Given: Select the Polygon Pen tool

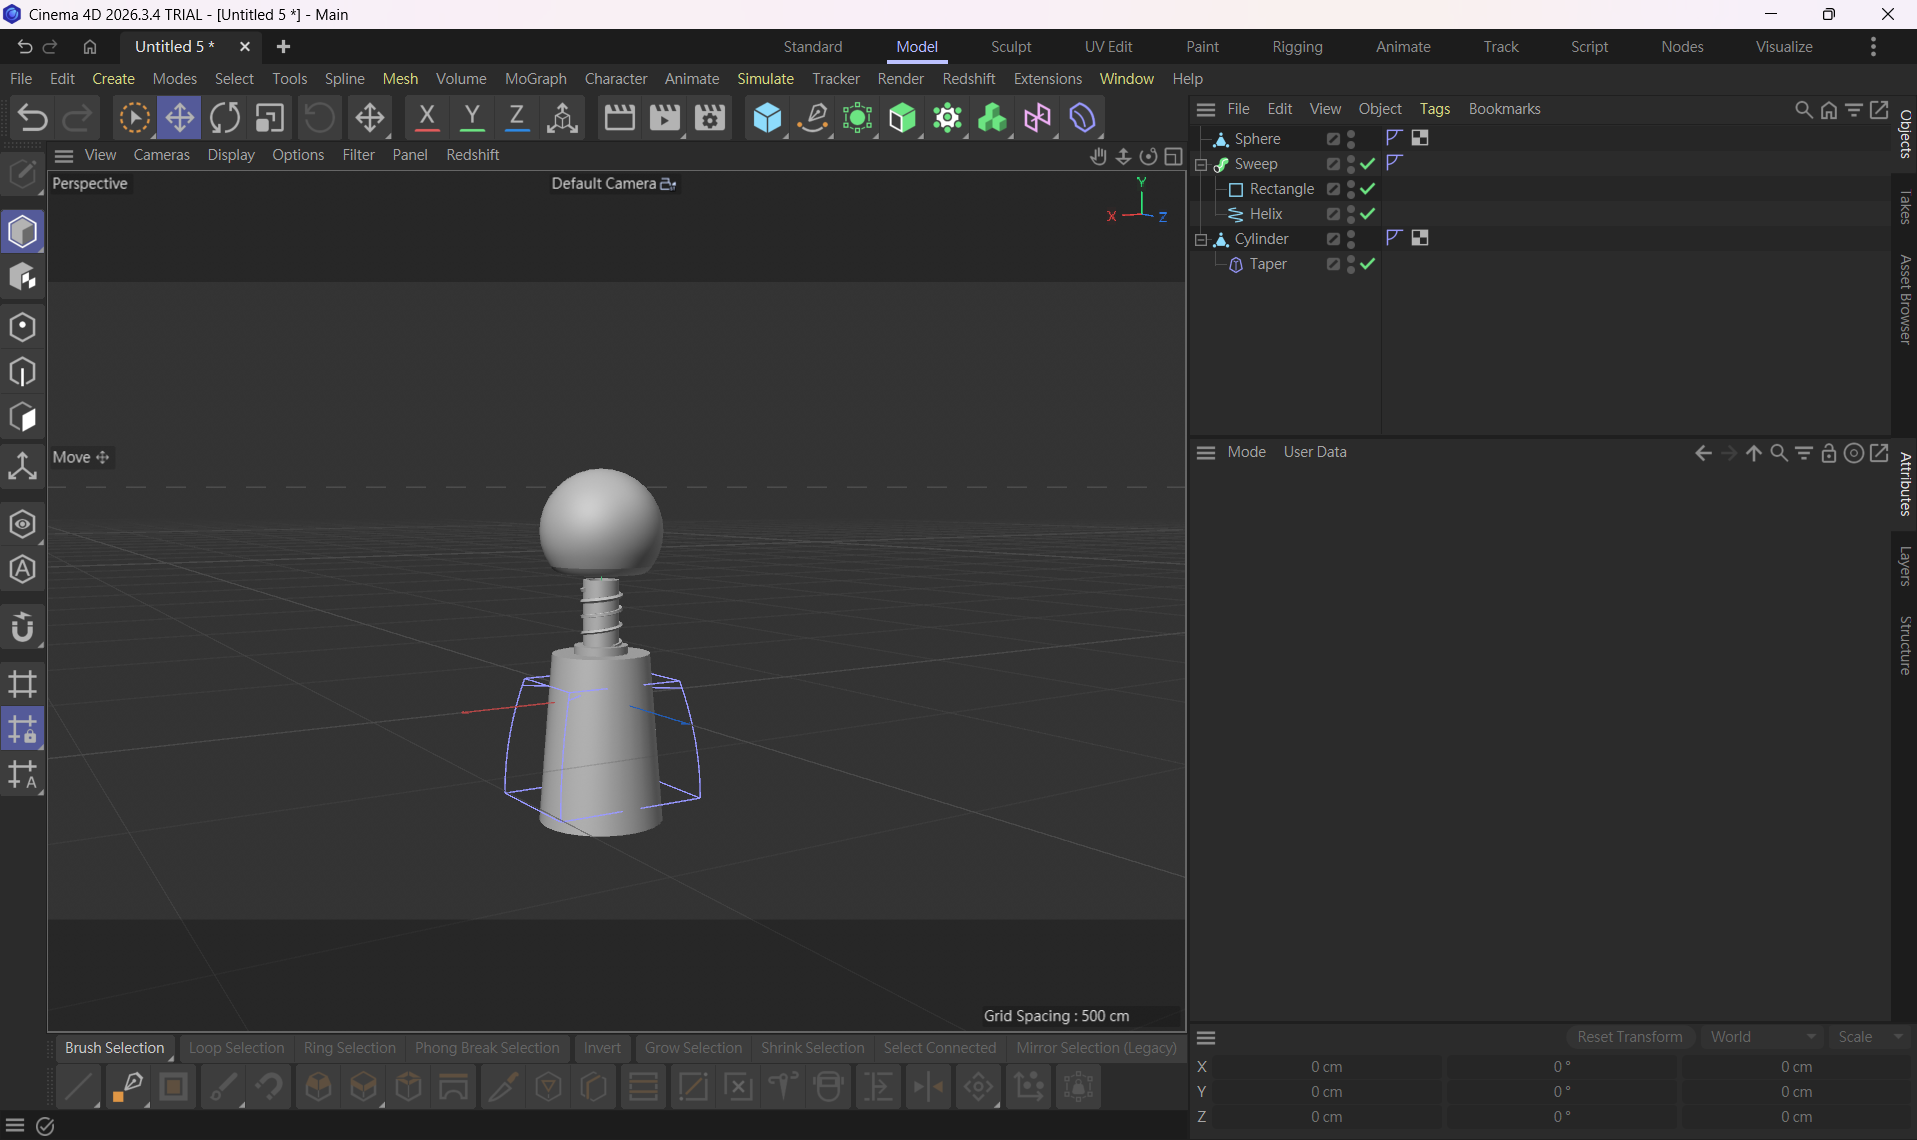Looking at the screenshot, I should tap(128, 1087).
